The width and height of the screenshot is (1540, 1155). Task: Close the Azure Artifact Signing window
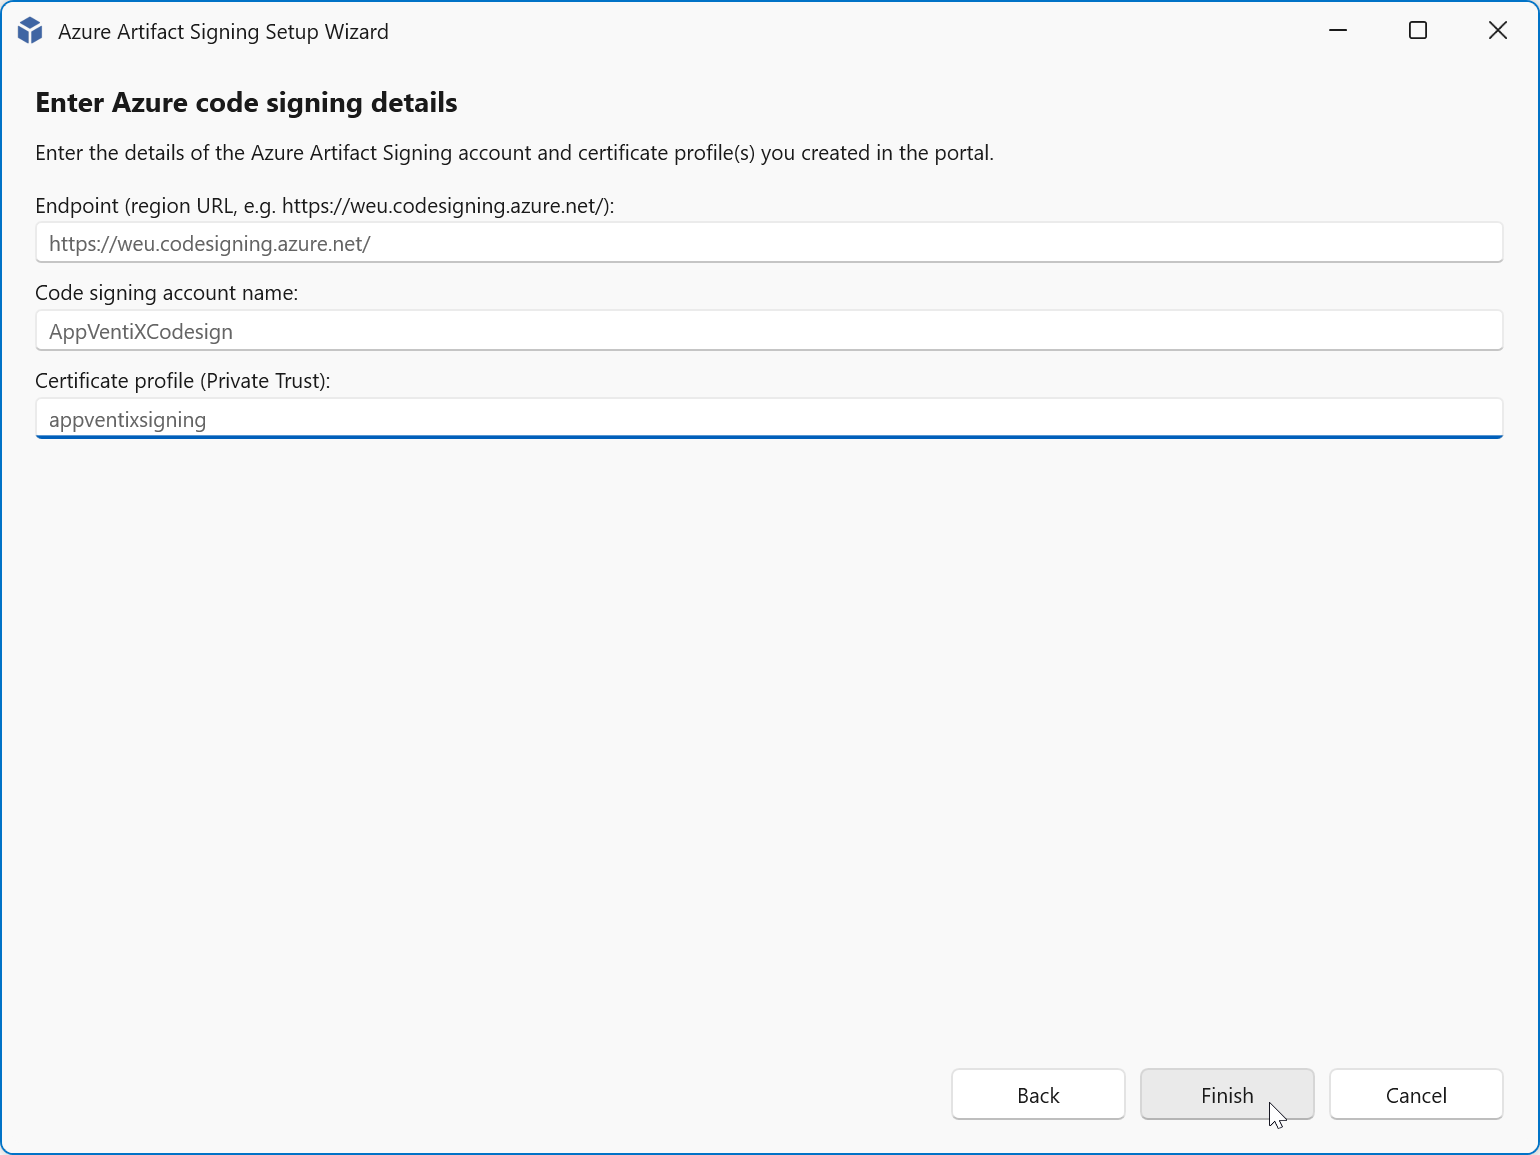1498,31
